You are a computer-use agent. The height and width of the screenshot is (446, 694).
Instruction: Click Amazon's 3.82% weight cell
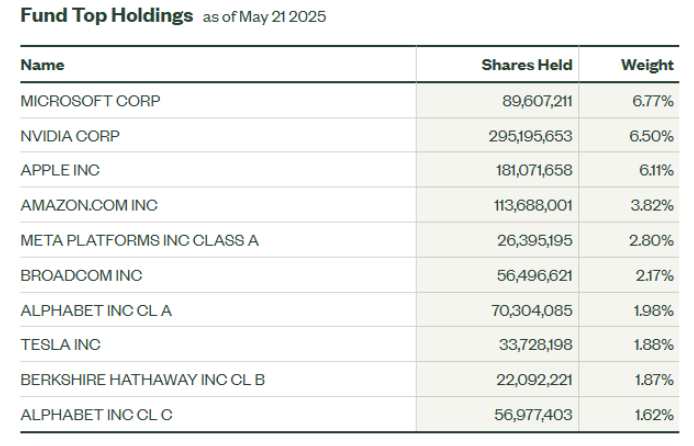tap(651, 206)
